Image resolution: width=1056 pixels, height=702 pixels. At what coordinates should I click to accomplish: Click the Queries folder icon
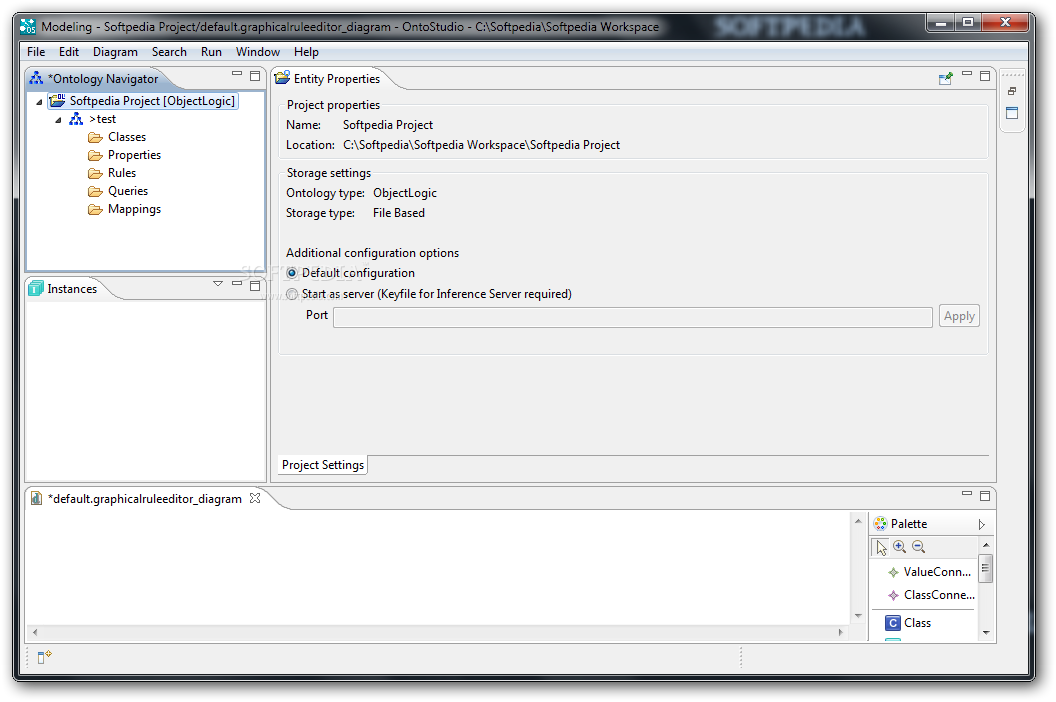click(95, 192)
